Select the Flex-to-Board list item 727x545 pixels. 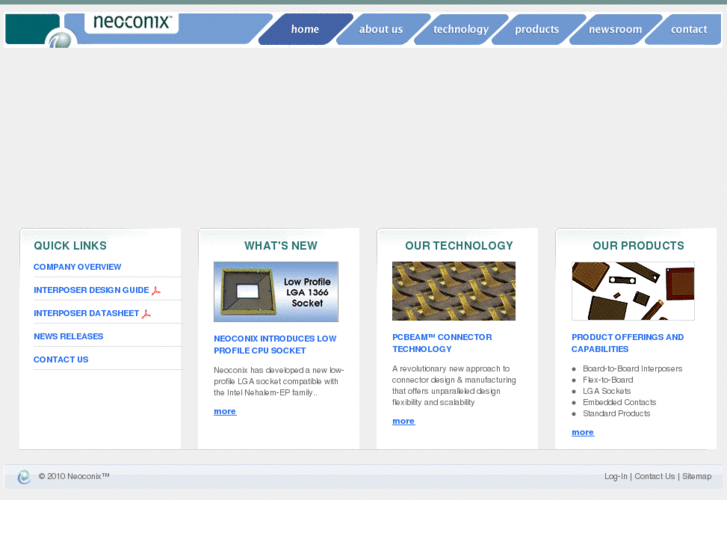point(608,380)
